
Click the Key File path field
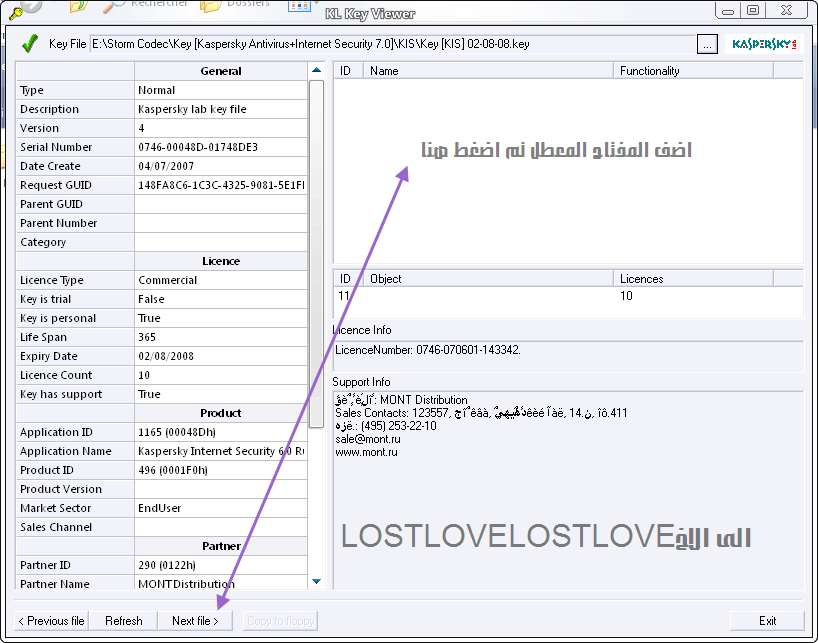tap(392, 44)
